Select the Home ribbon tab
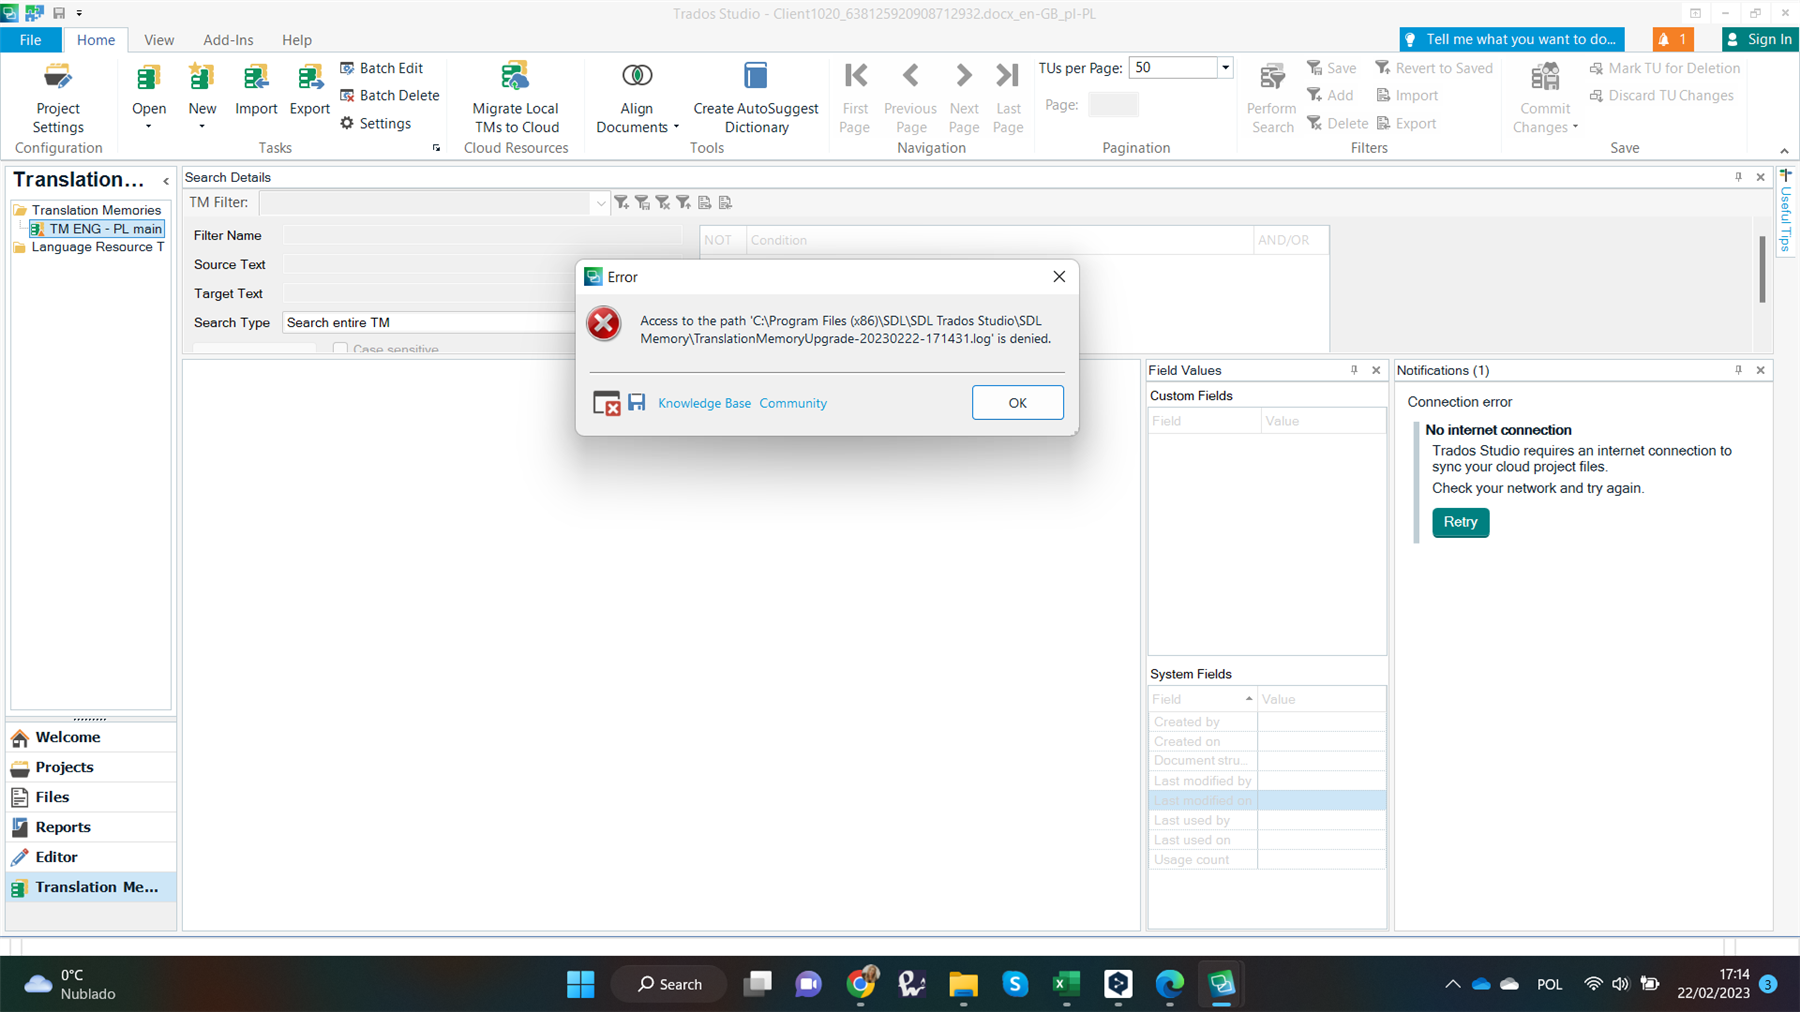Viewport: 1800px width, 1012px height. pos(96,40)
